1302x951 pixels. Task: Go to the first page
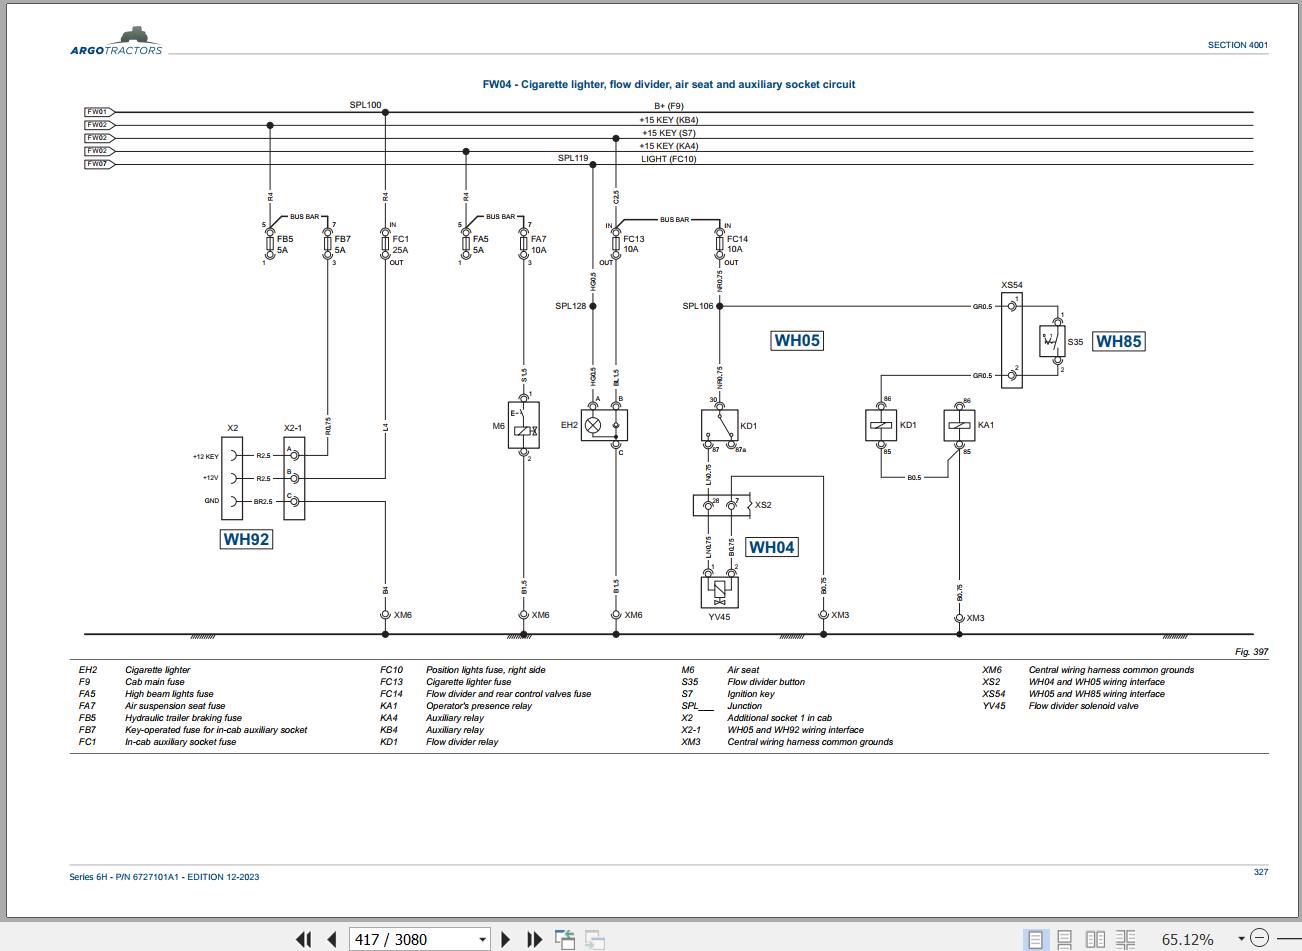303,939
